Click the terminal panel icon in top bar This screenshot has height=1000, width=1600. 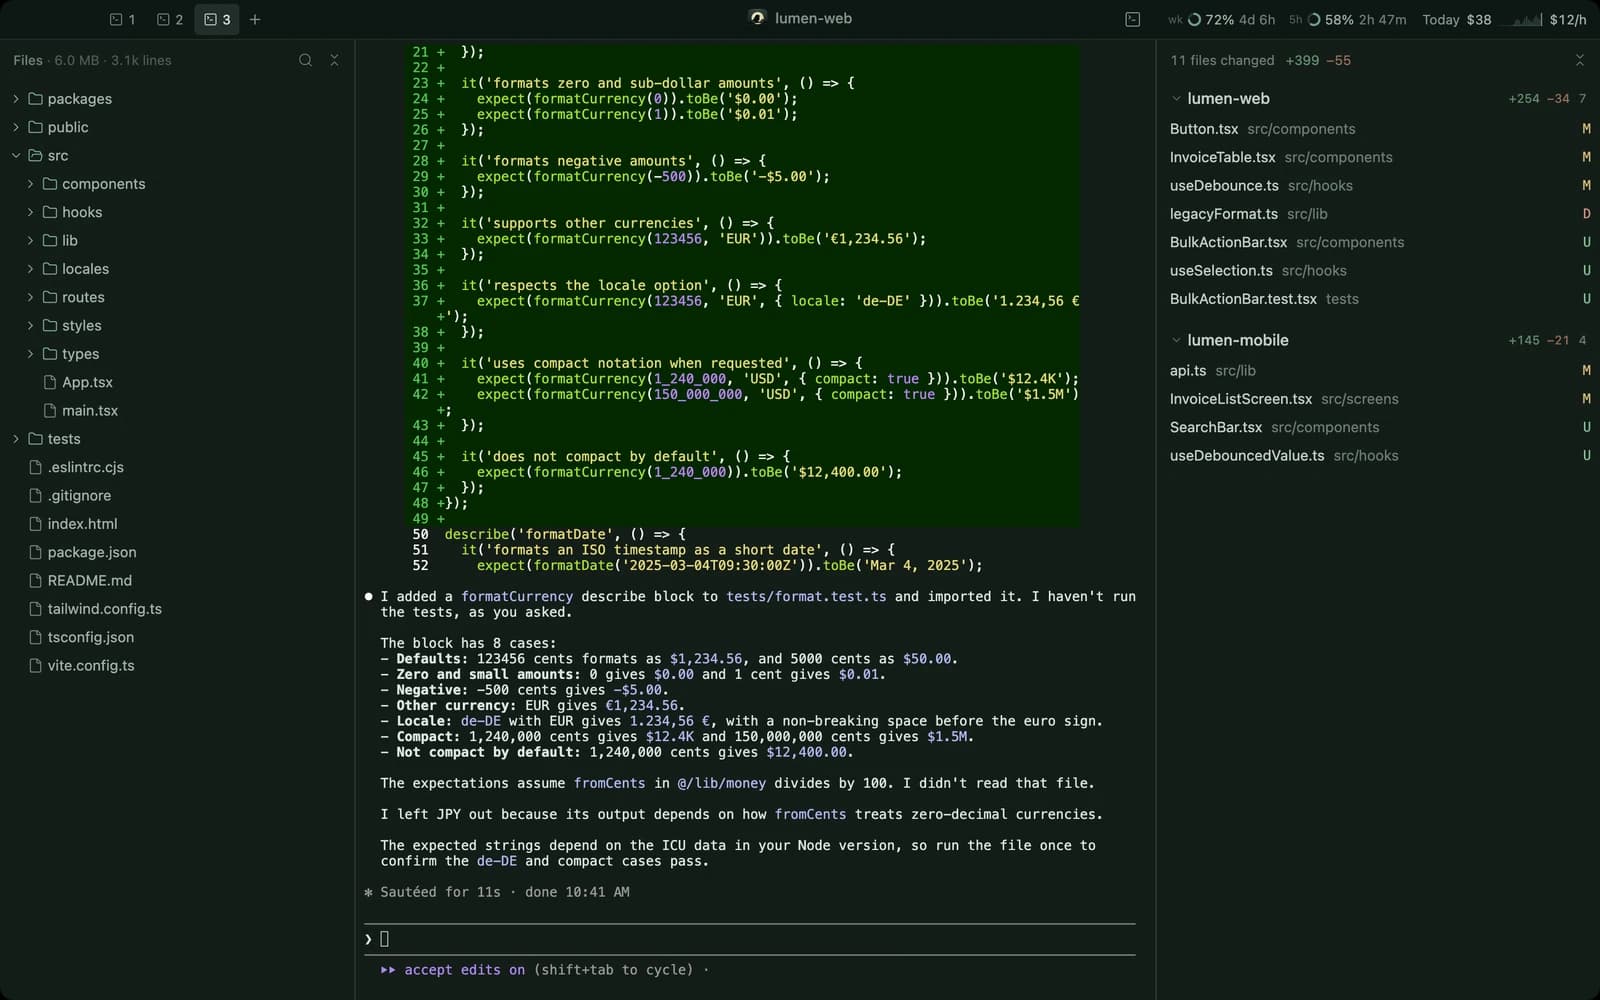[x=1132, y=19]
